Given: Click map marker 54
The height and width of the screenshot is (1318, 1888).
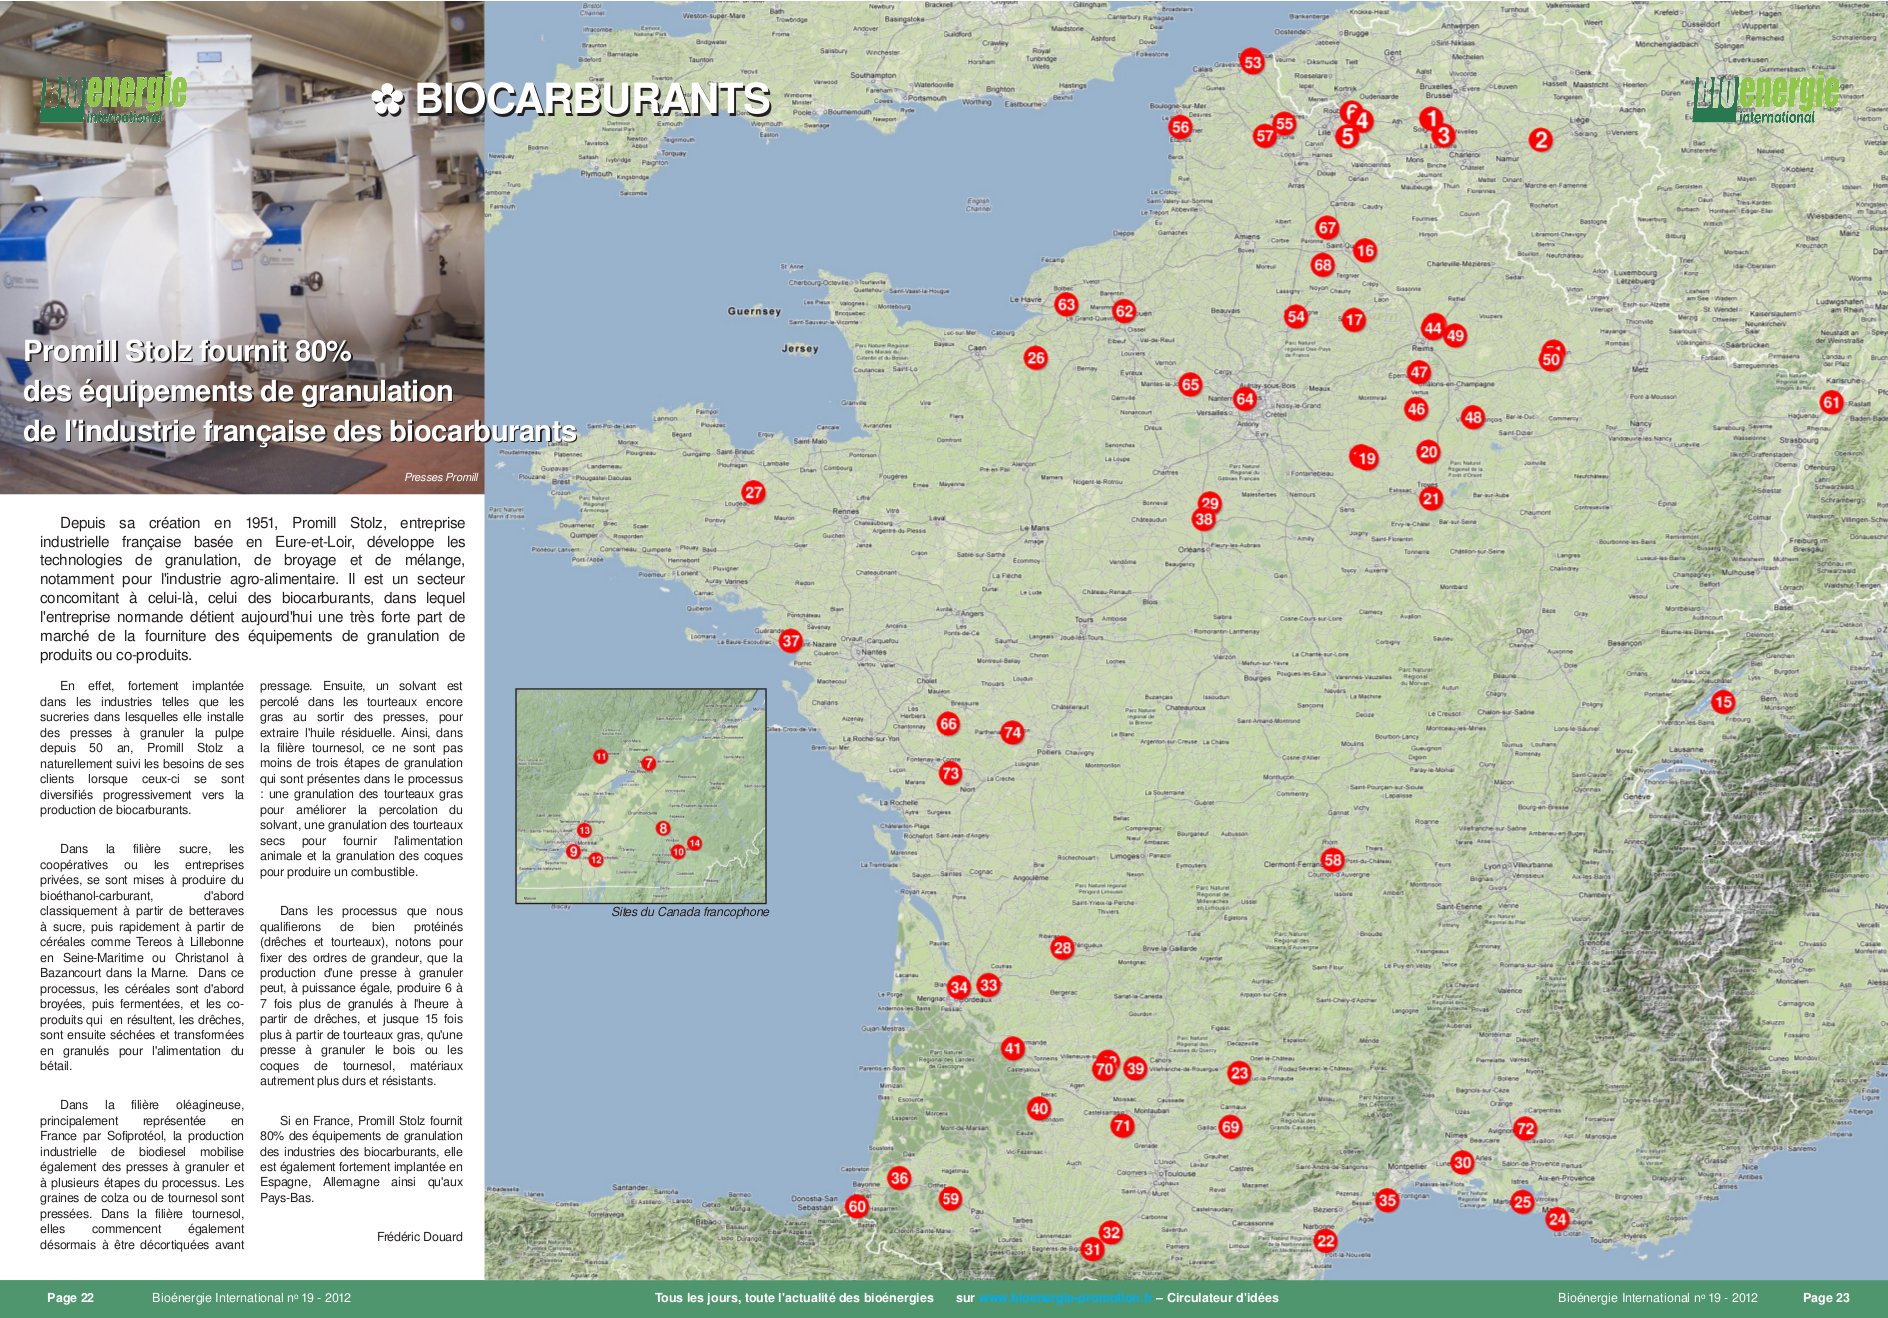Looking at the screenshot, I should [x=1296, y=316].
